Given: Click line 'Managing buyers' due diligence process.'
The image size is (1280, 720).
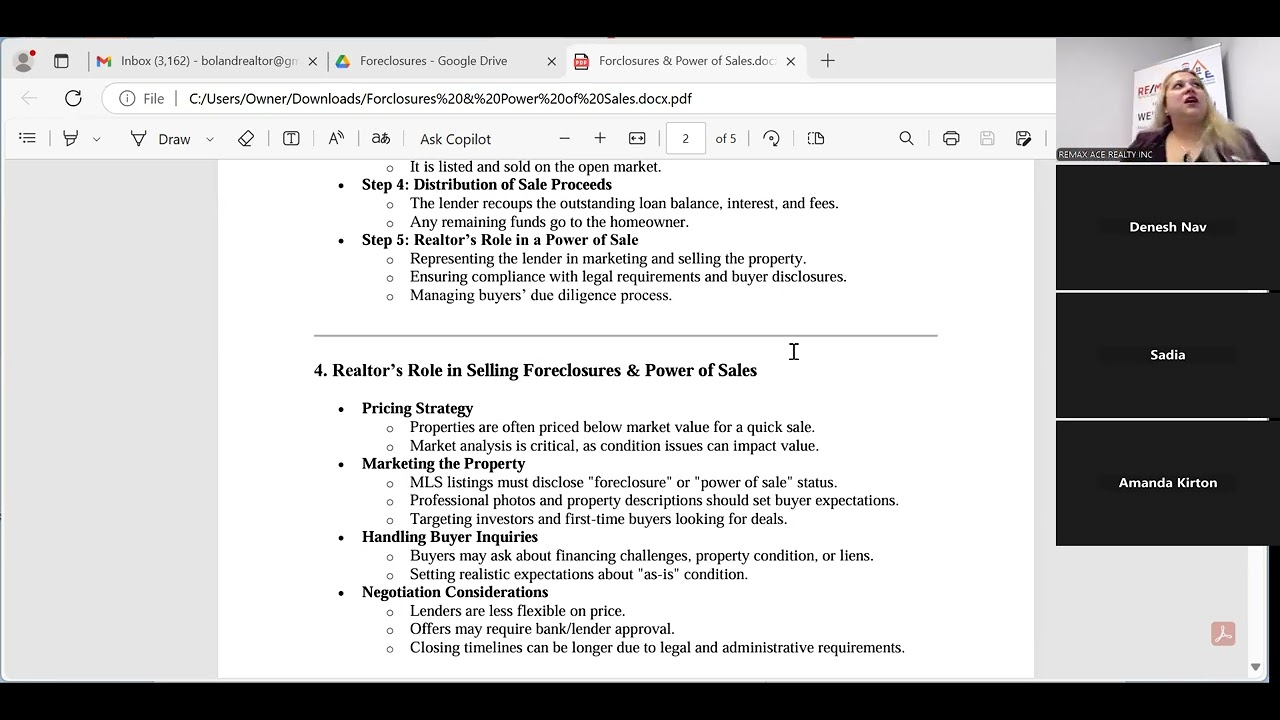Looking at the screenshot, I should tap(540, 295).
